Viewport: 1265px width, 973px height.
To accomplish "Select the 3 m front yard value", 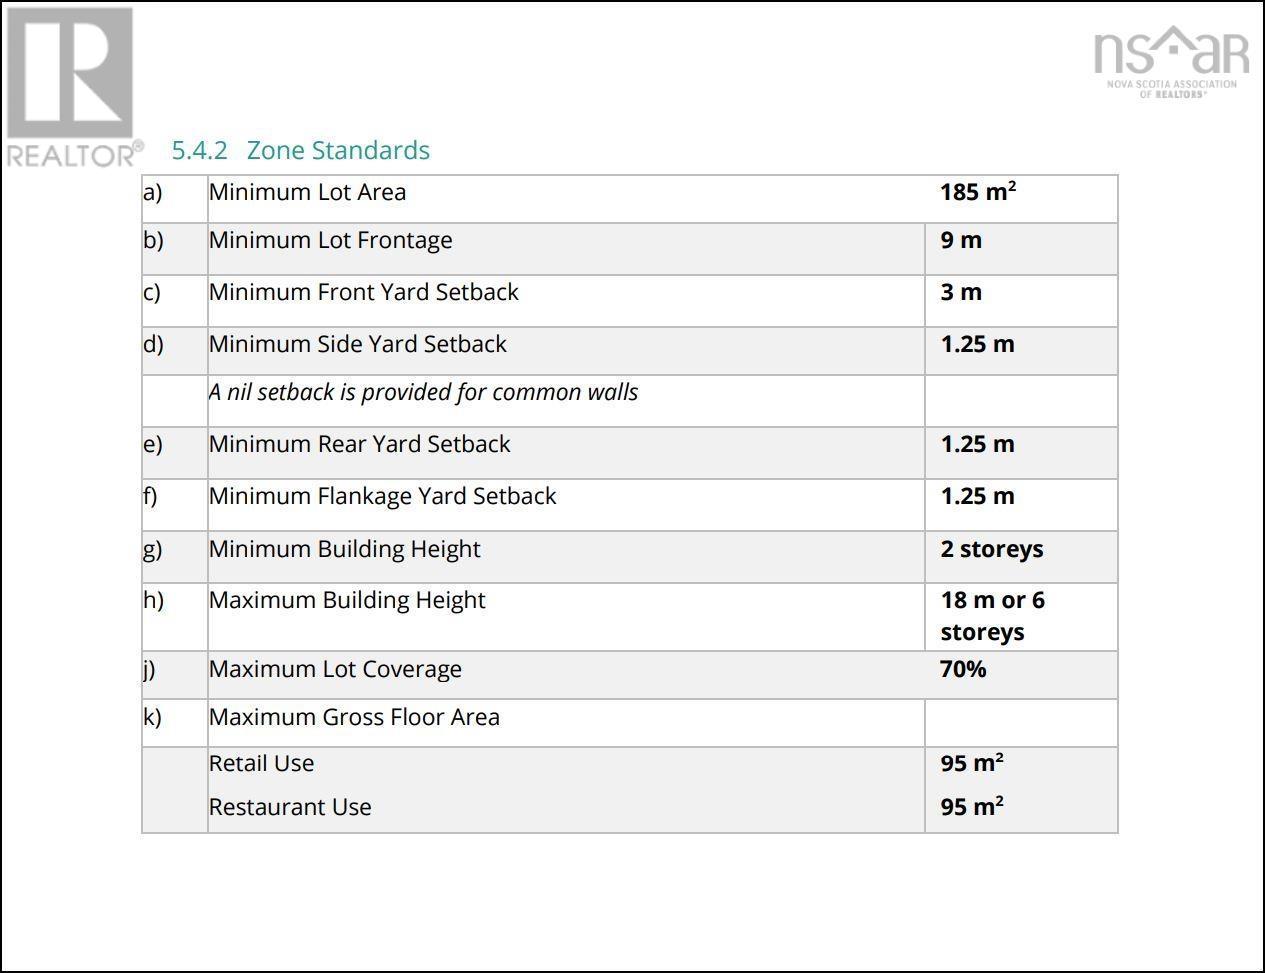I will pyautogui.click(x=961, y=292).
